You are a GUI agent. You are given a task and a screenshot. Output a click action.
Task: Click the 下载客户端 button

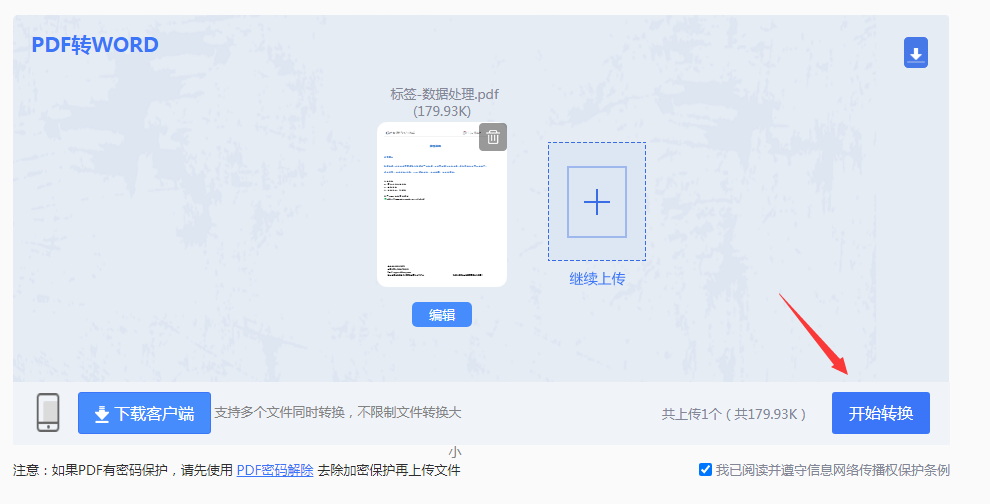pyautogui.click(x=145, y=413)
